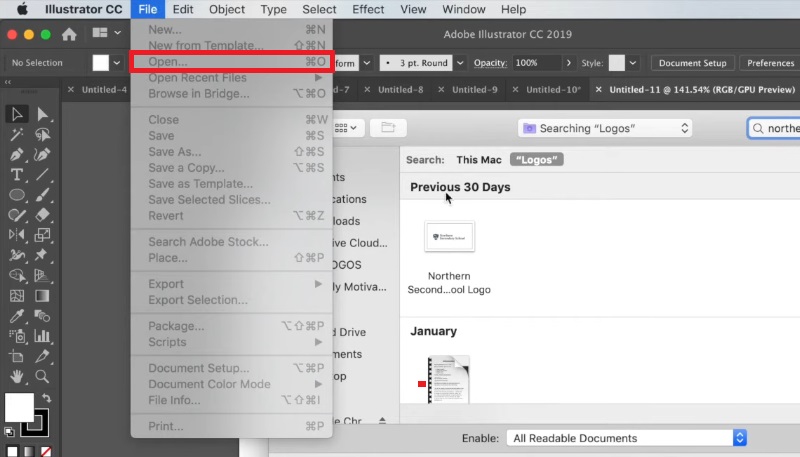Image resolution: width=800 pixels, height=457 pixels.
Task: Collapse the tools panel double-arrow
Action: coord(8,82)
